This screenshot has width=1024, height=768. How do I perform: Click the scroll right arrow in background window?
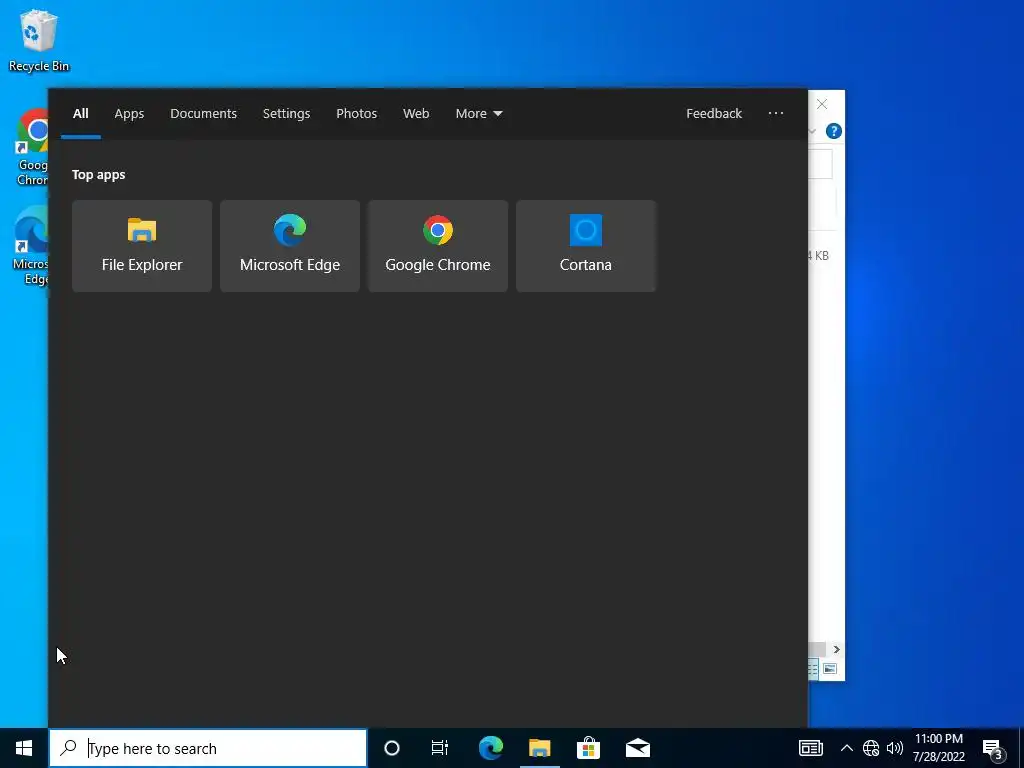click(x=837, y=649)
